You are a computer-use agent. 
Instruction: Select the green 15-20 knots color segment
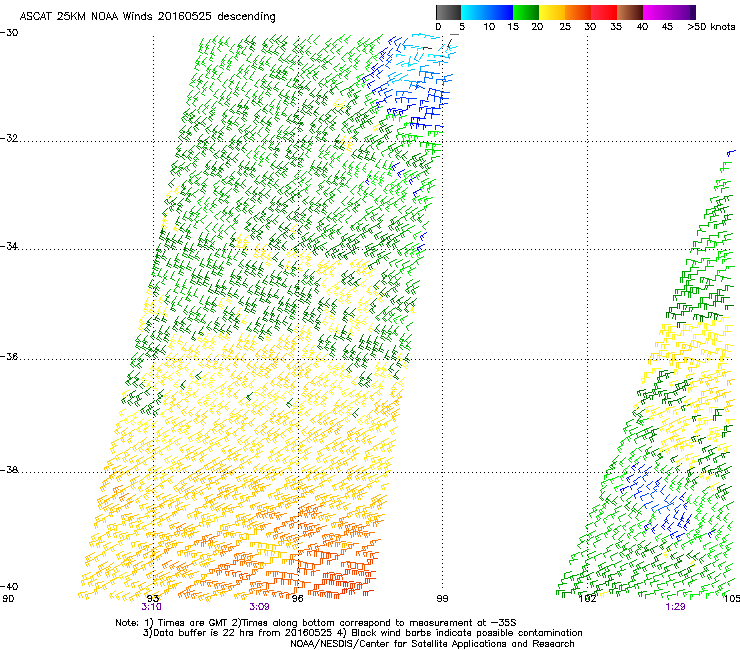point(526,12)
